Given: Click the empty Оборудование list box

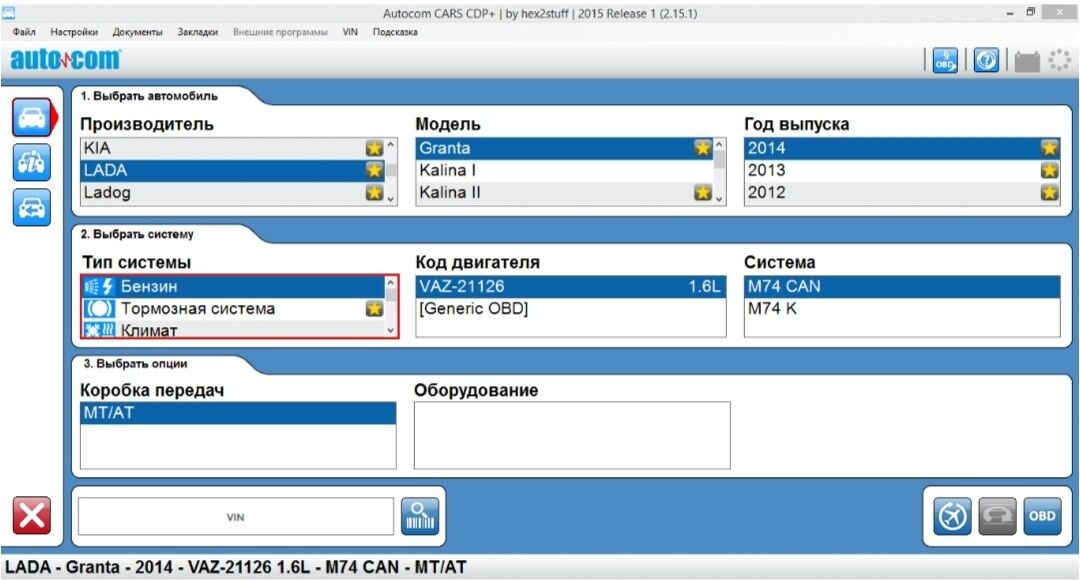Looking at the screenshot, I should tap(572, 435).
